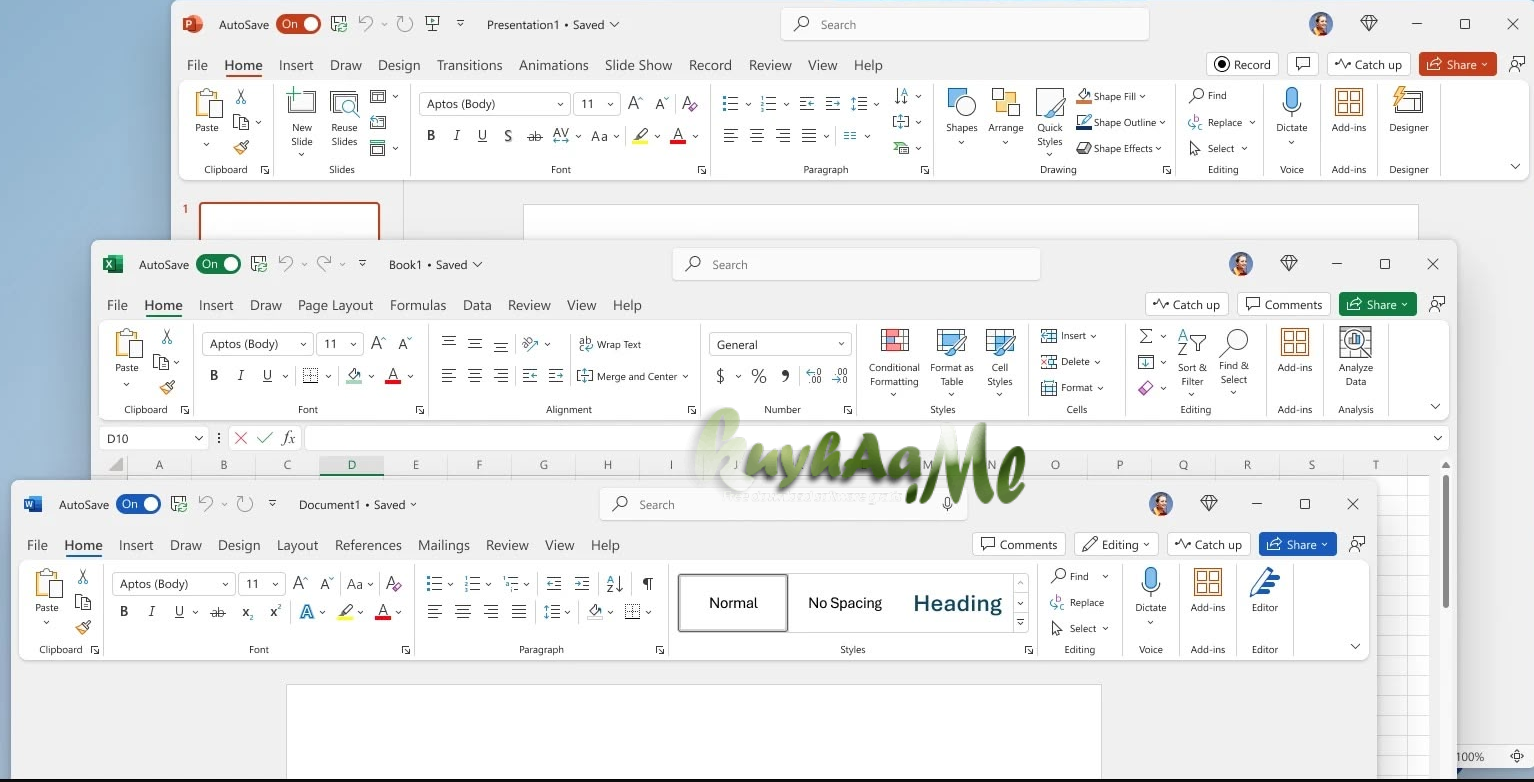Click Percent Style in Excel Number group
1534x782 pixels.
(x=759, y=376)
